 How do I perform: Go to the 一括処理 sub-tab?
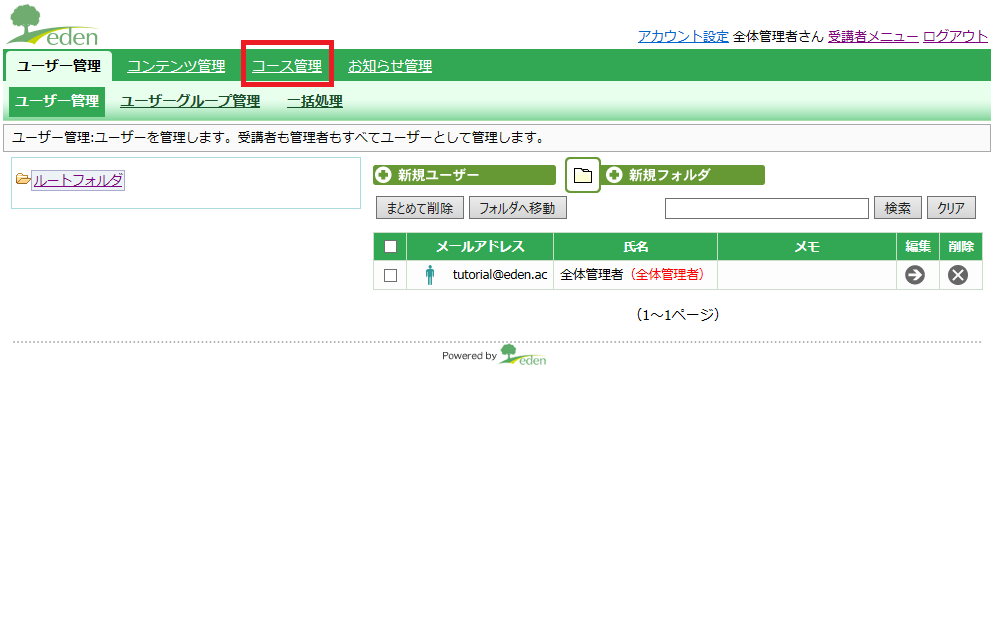(x=314, y=101)
